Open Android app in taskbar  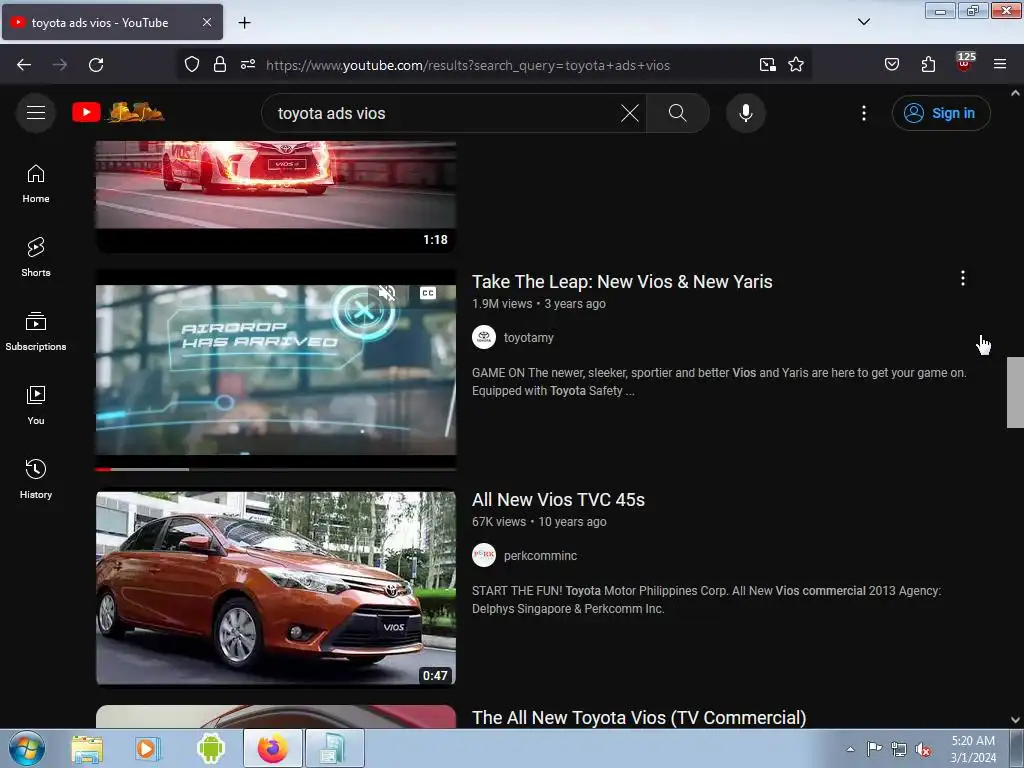(210, 748)
